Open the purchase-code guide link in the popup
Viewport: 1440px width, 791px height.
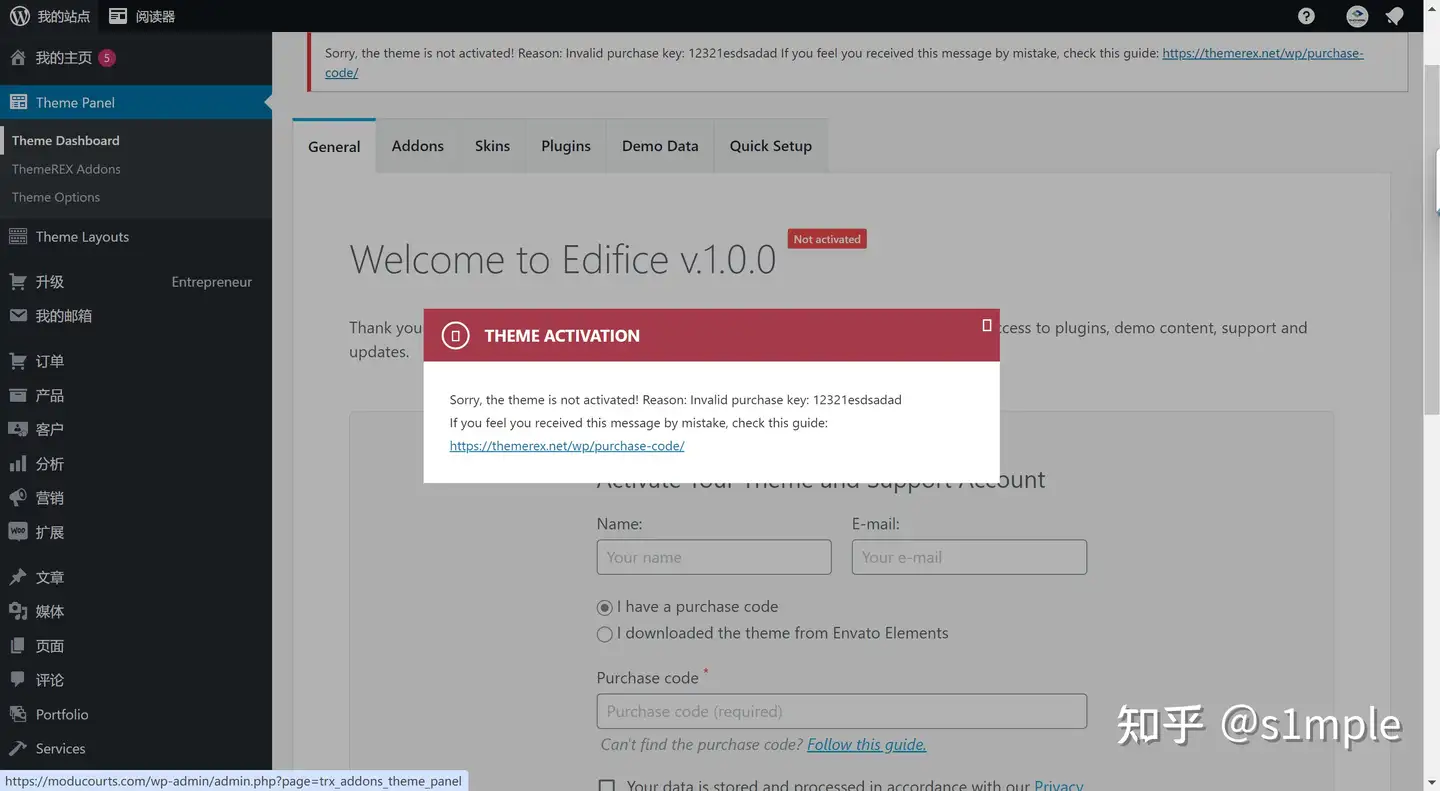567,446
